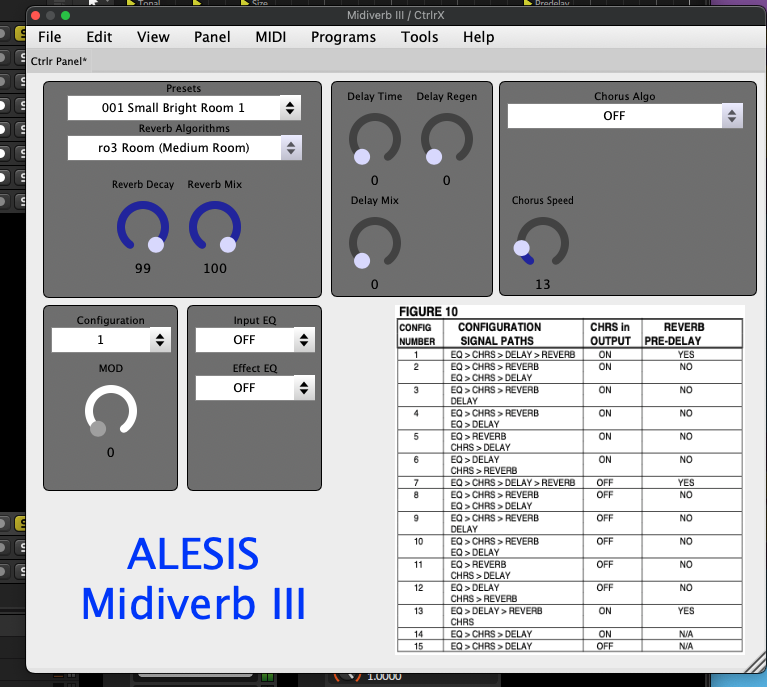Open the Configuration dropdown showing 1

point(111,340)
